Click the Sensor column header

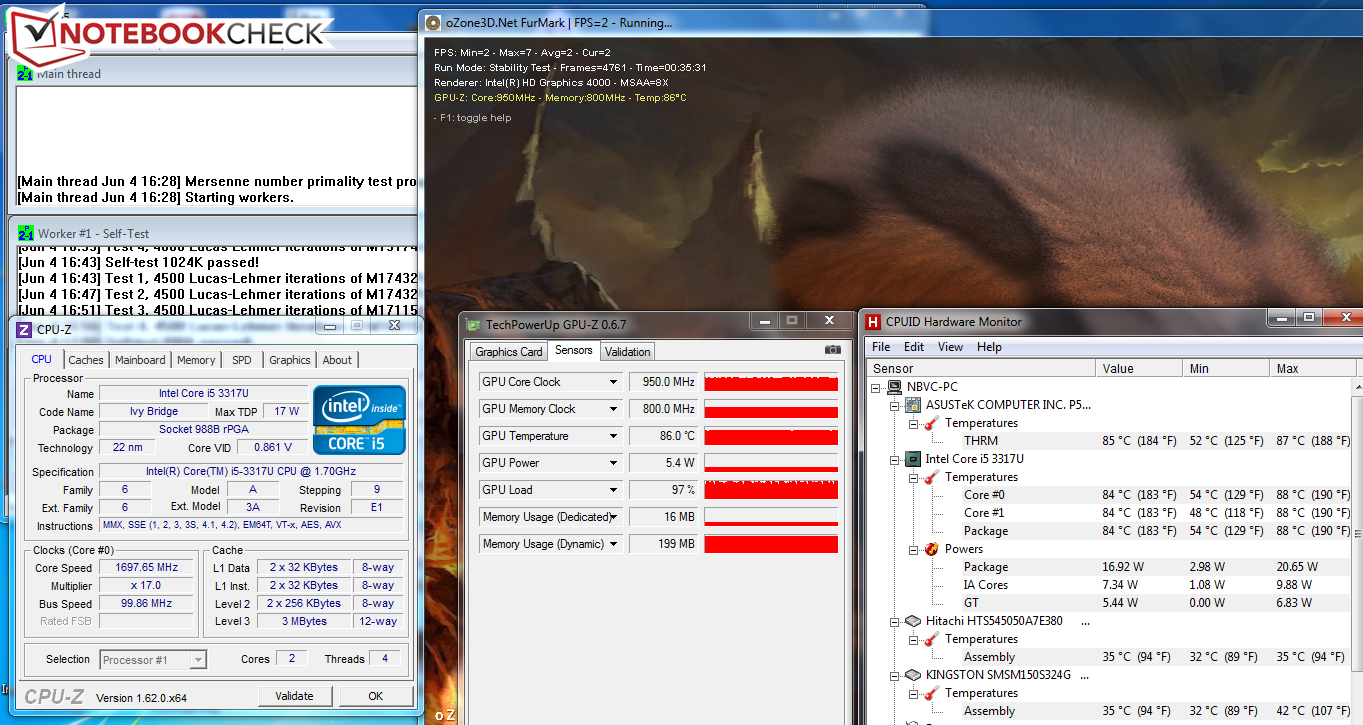point(981,368)
